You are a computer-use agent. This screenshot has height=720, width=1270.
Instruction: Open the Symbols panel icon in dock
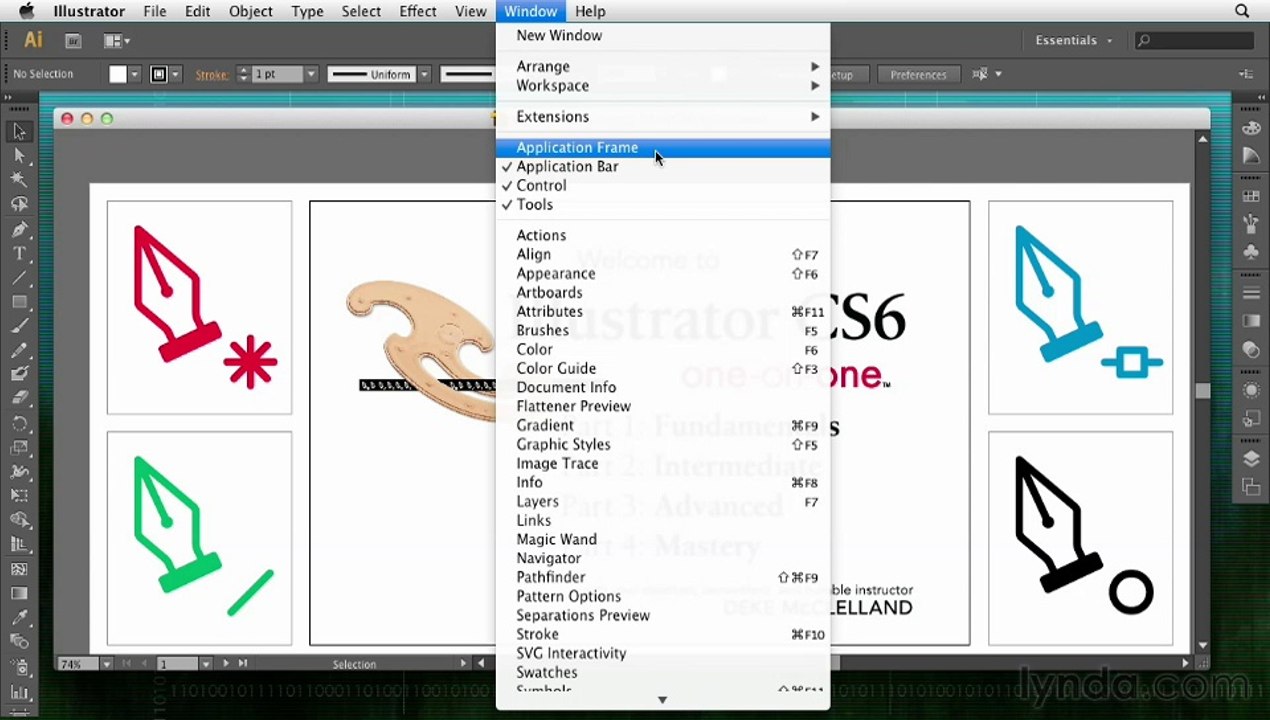[x=1251, y=252]
